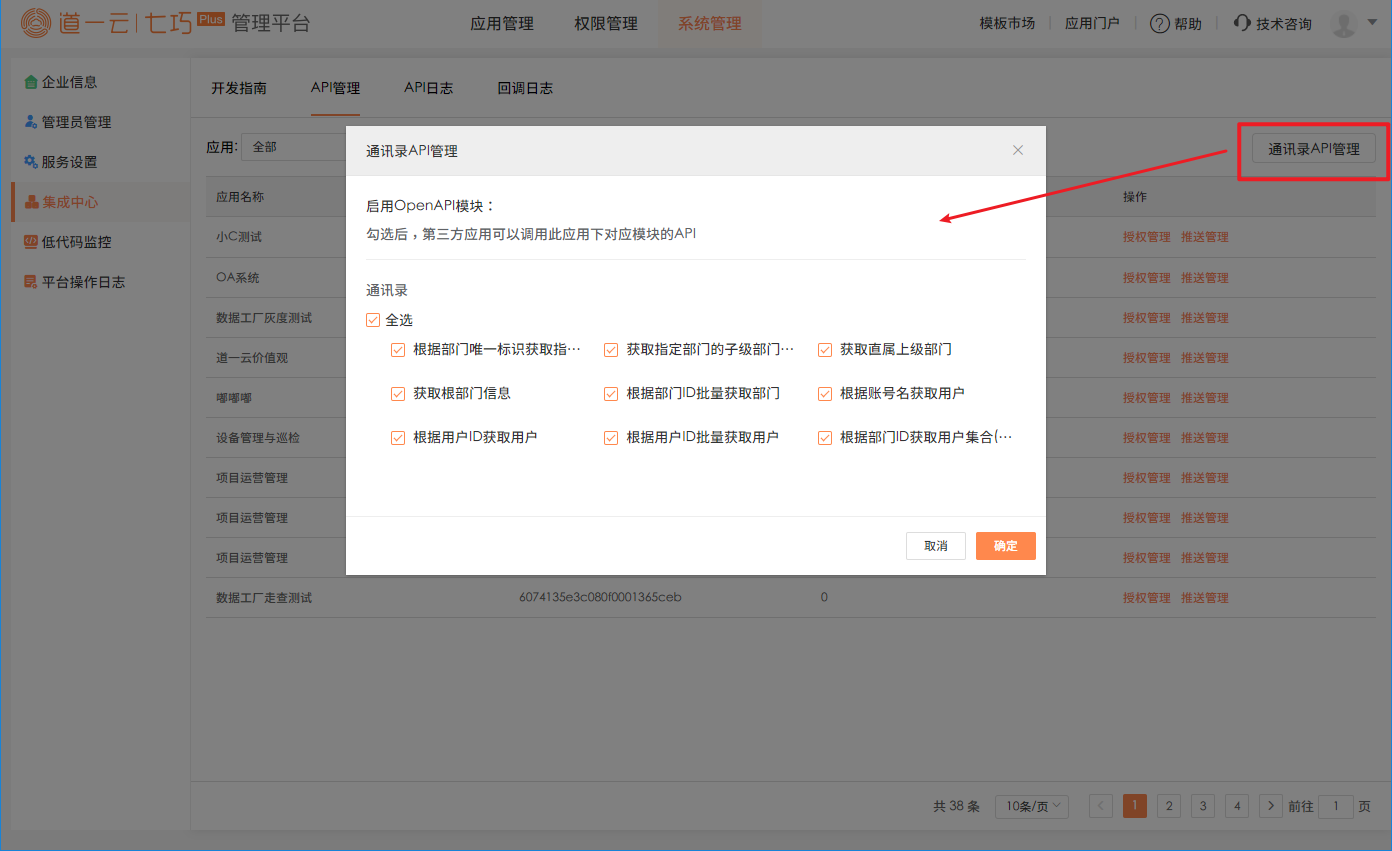This screenshot has height=851, width=1392.
Task: Uncheck 根据账号名获取用户 checkbox
Action: point(825,394)
